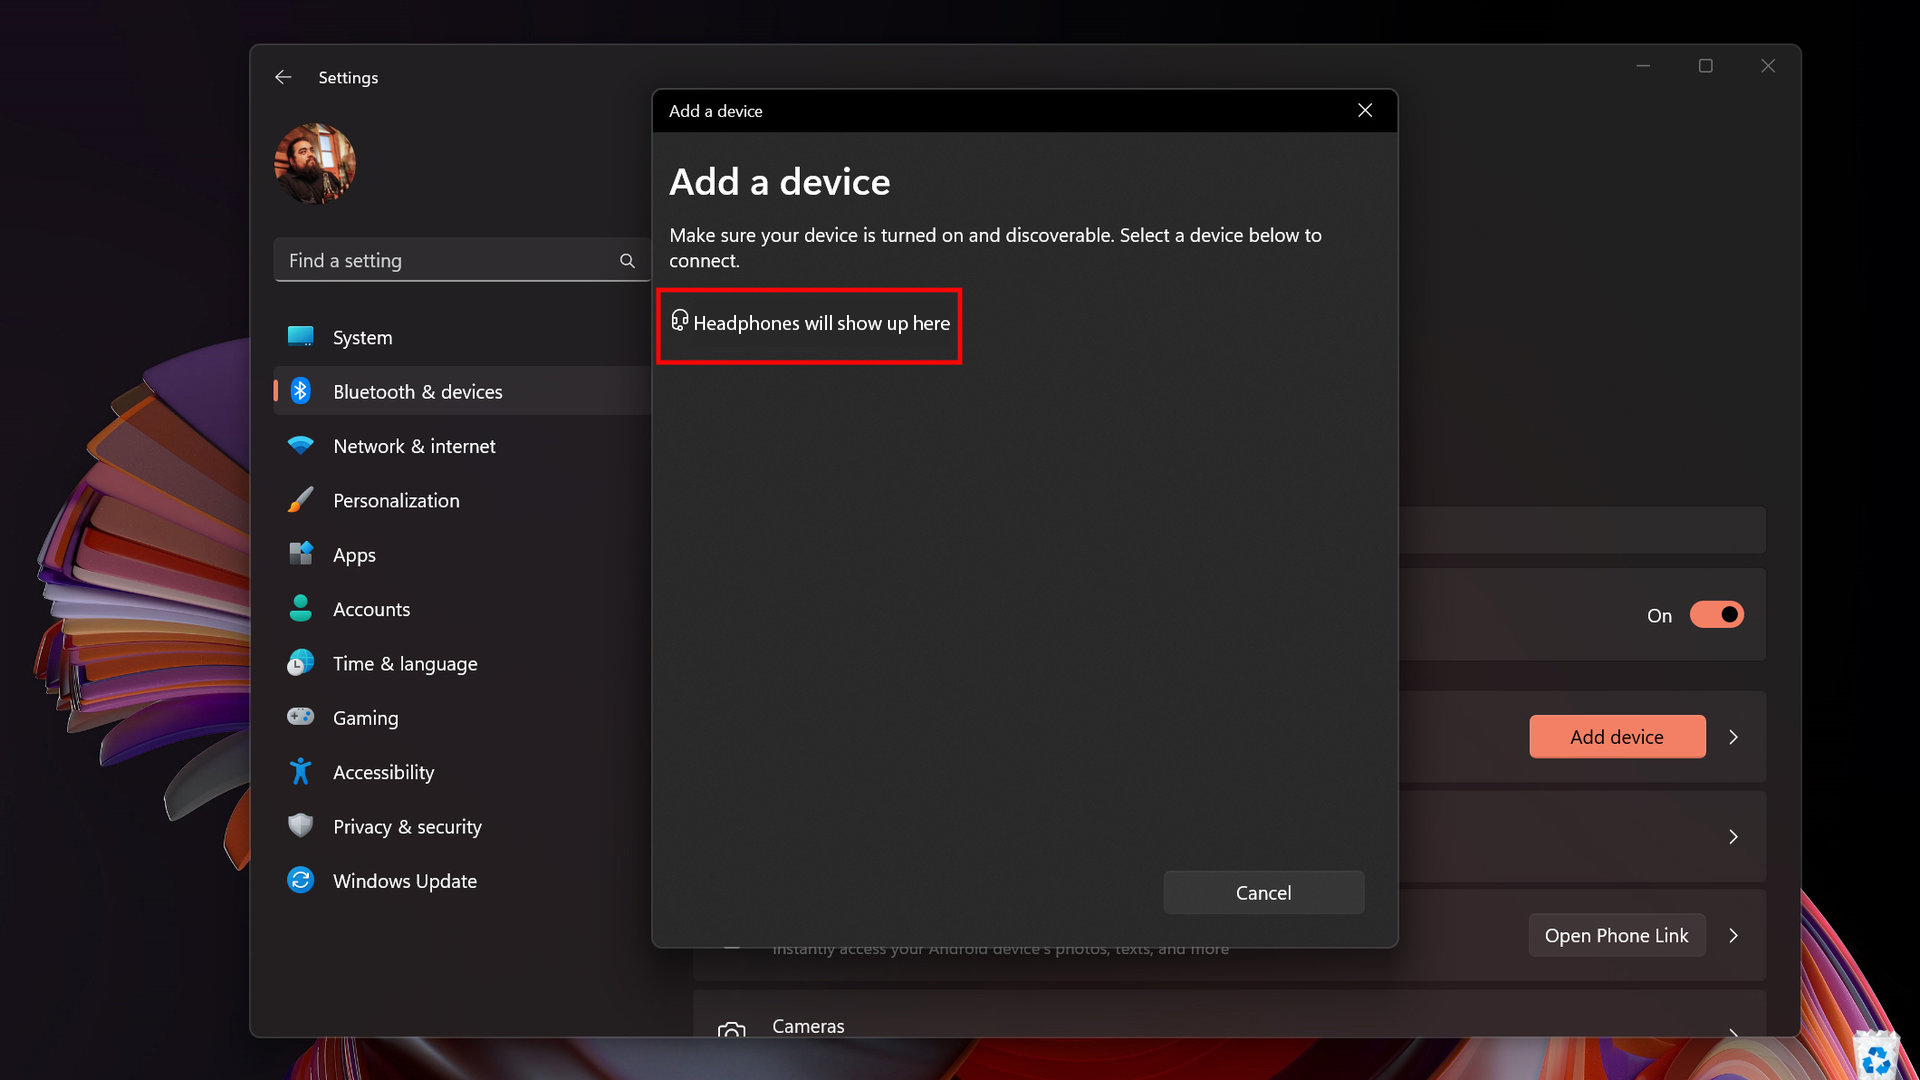Click the Privacy & security shield icon
Screen dimensions: 1920x1080
pyautogui.click(x=300, y=825)
